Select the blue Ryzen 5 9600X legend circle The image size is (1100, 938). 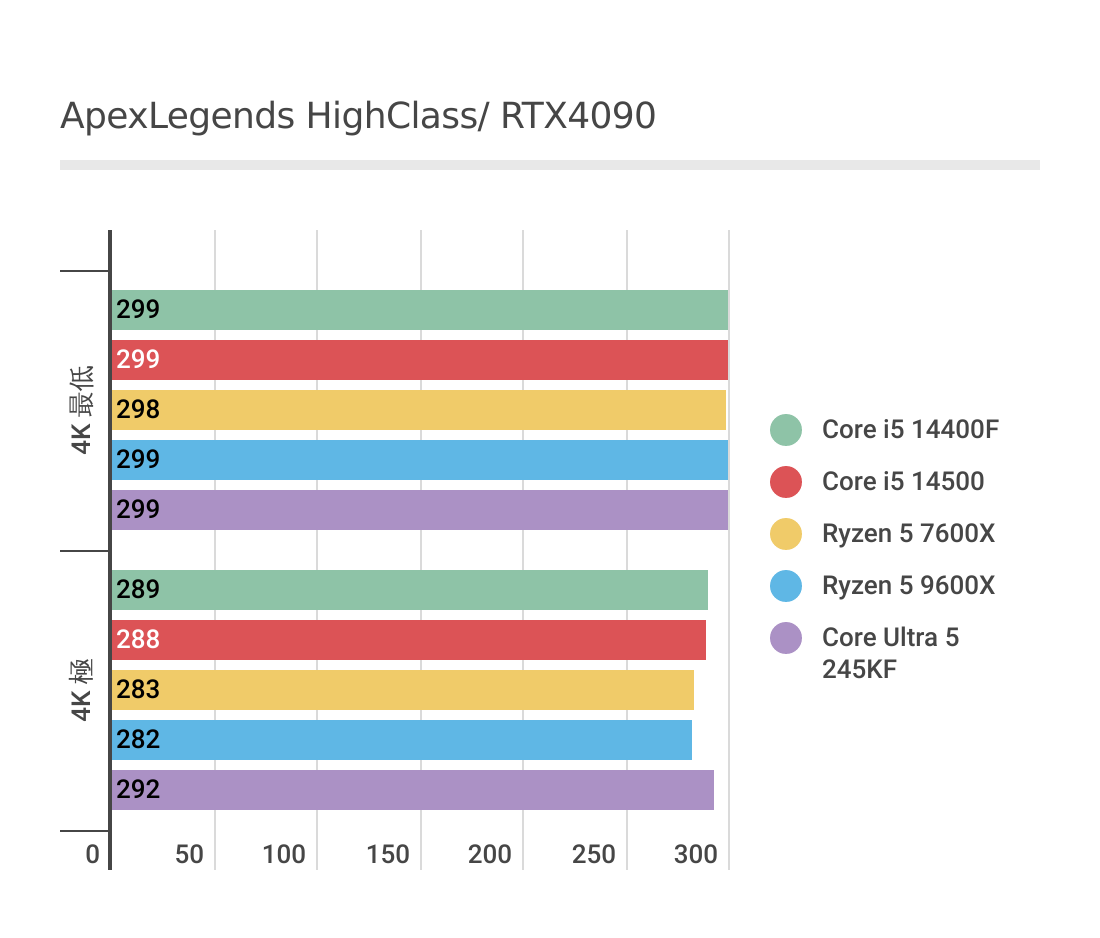pyautogui.click(x=786, y=586)
